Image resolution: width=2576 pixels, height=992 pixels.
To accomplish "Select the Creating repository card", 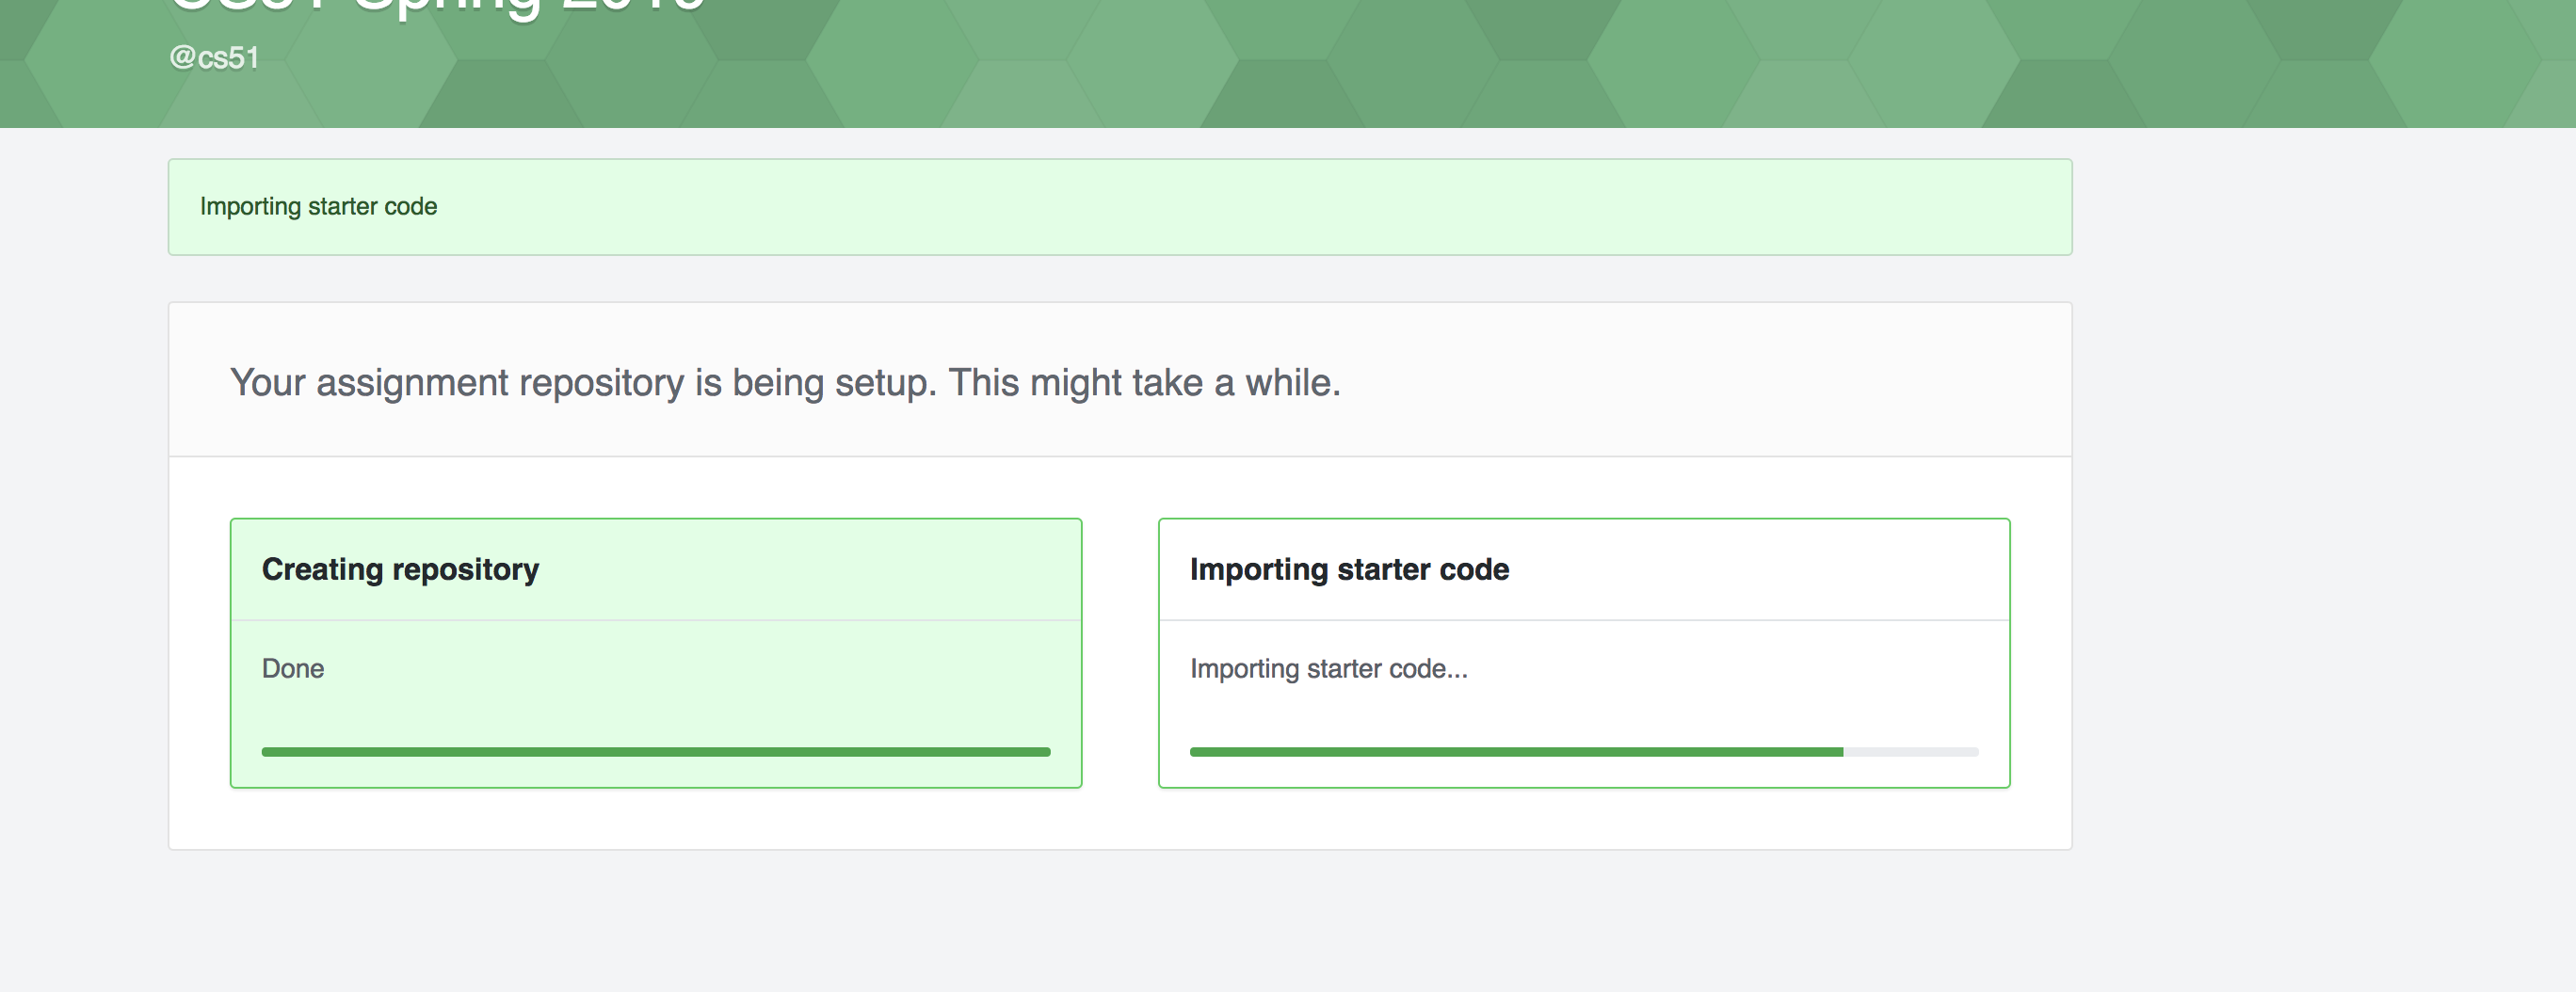I will tap(655, 650).
